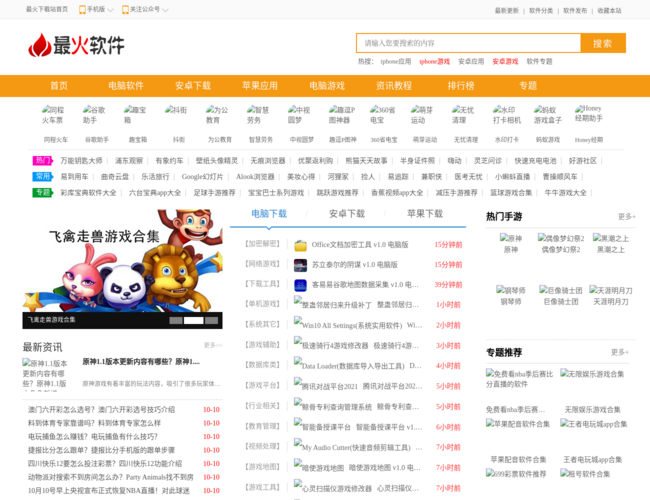Viewport: 650px width, 500px height.
Task: Click the 客易易谷歌地图数据采集 app icon
Action: tap(300, 285)
